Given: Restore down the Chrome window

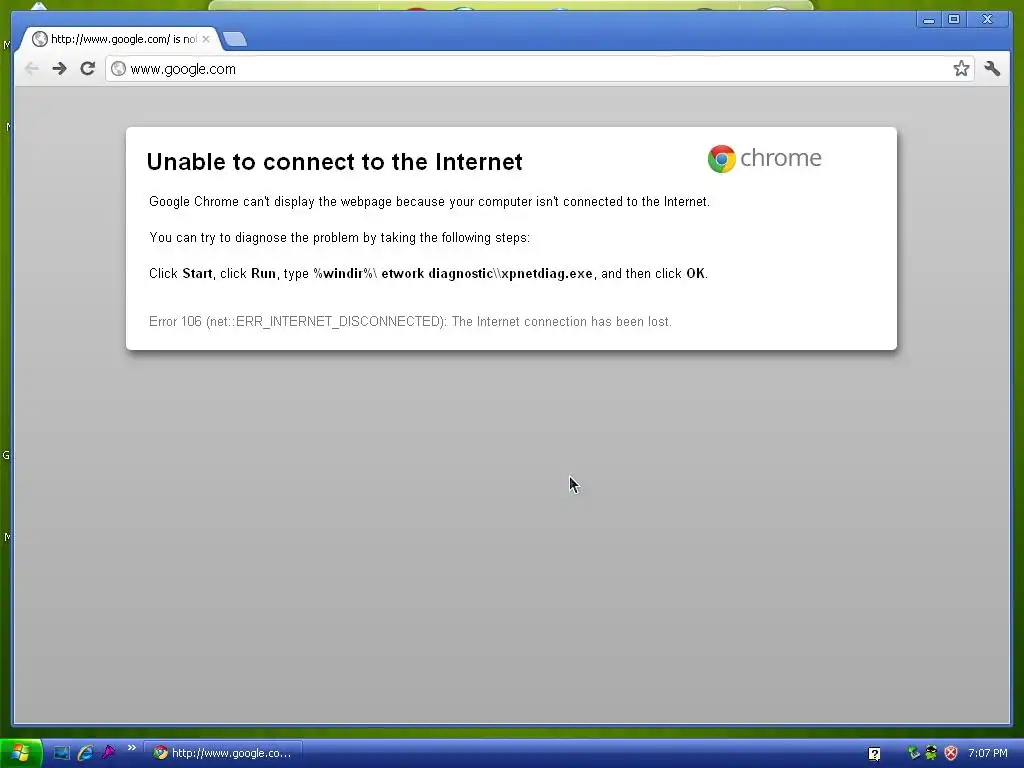Looking at the screenshot, I should pyautogui.click(x=954, y=20).
